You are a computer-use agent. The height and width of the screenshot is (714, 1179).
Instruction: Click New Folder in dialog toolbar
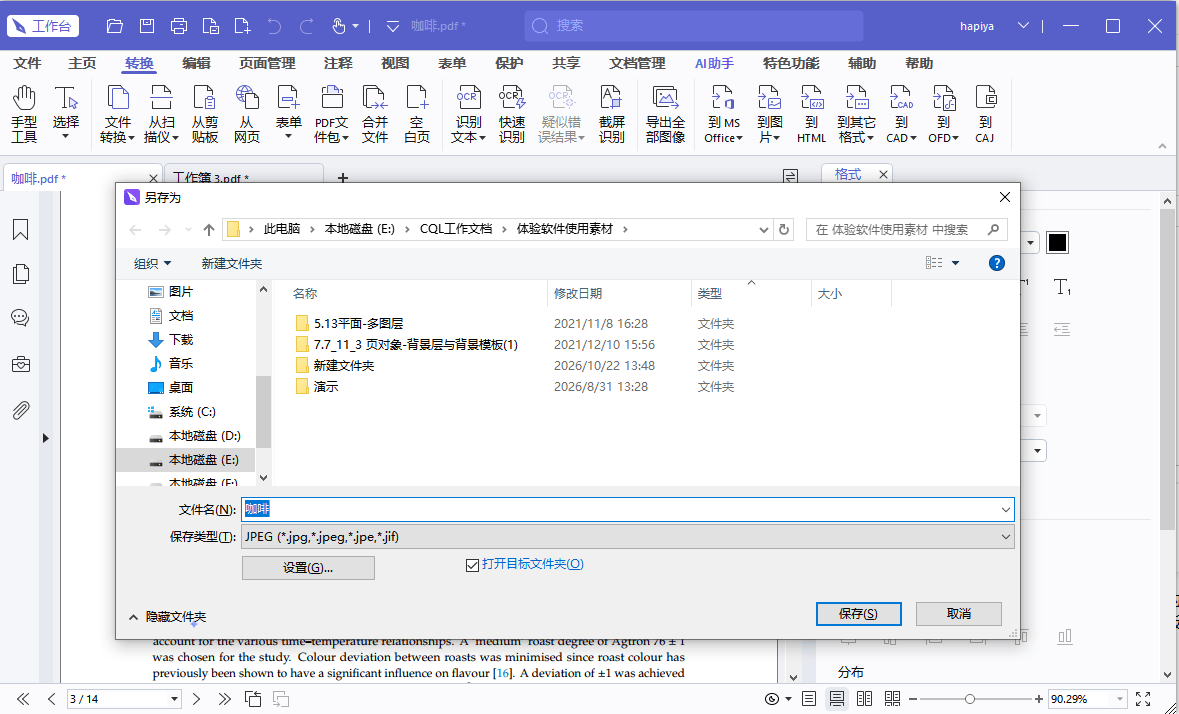coord(232,263)
